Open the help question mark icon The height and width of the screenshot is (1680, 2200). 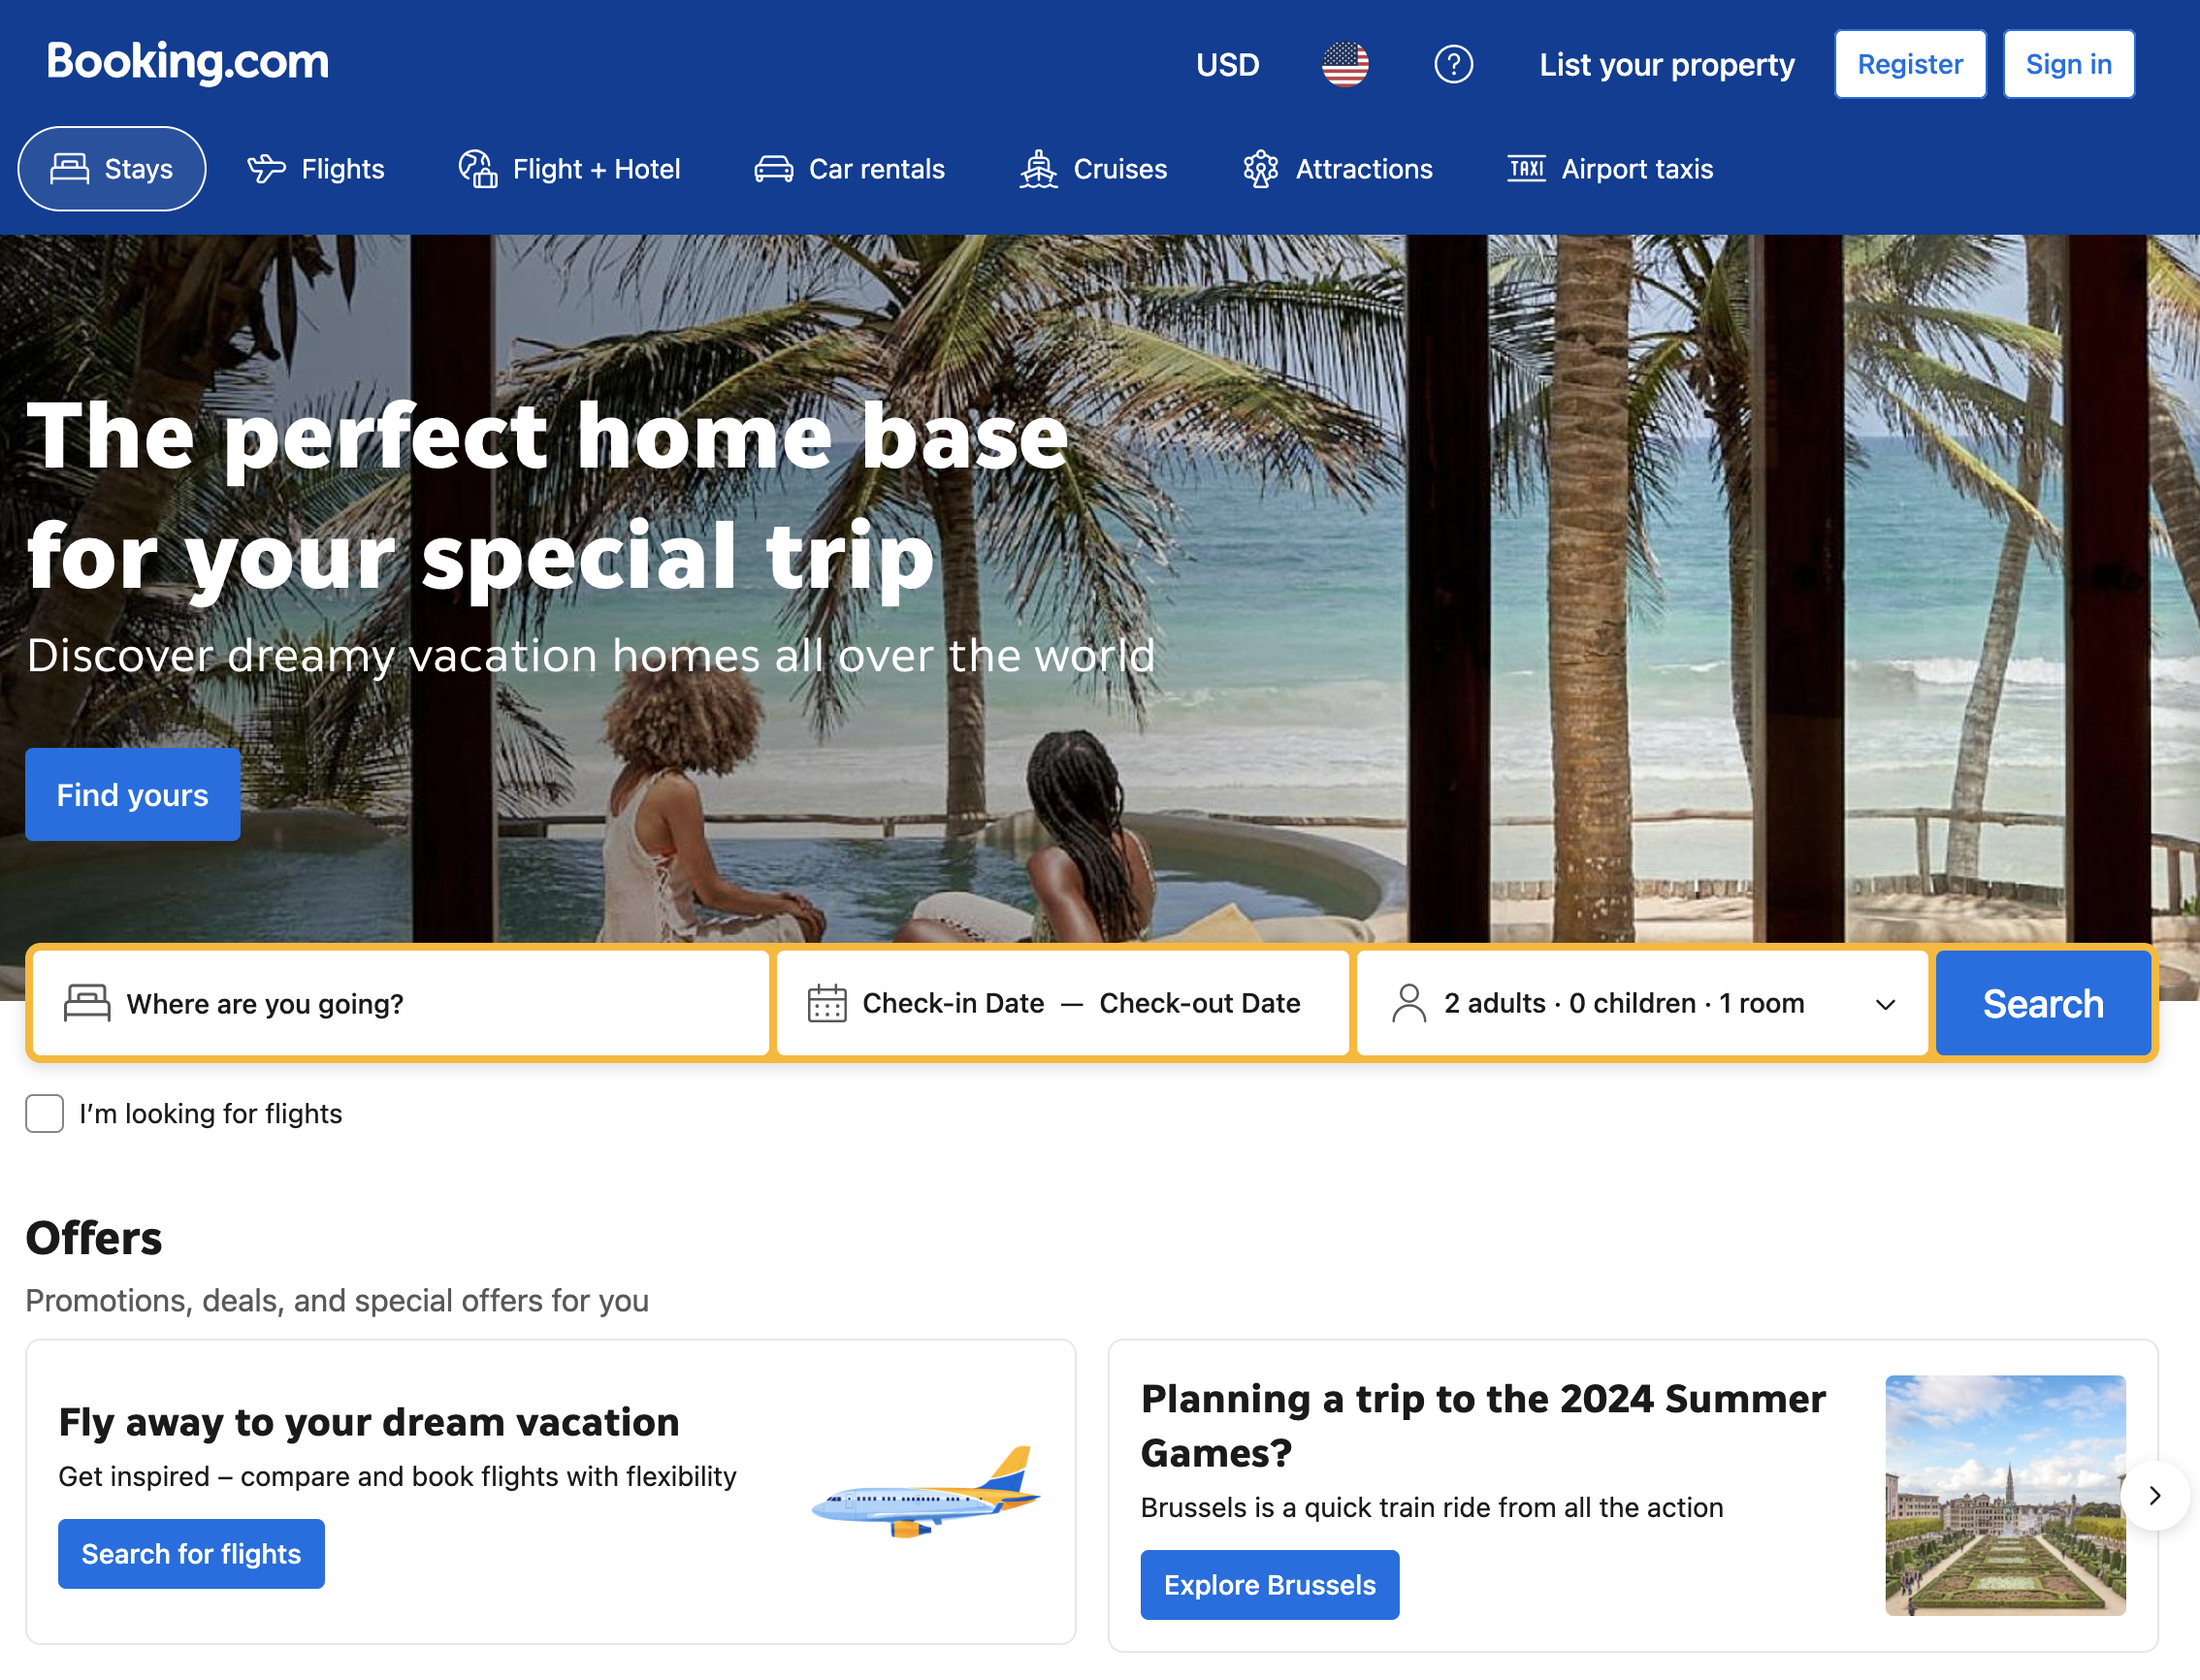[x=1453, y=65]
